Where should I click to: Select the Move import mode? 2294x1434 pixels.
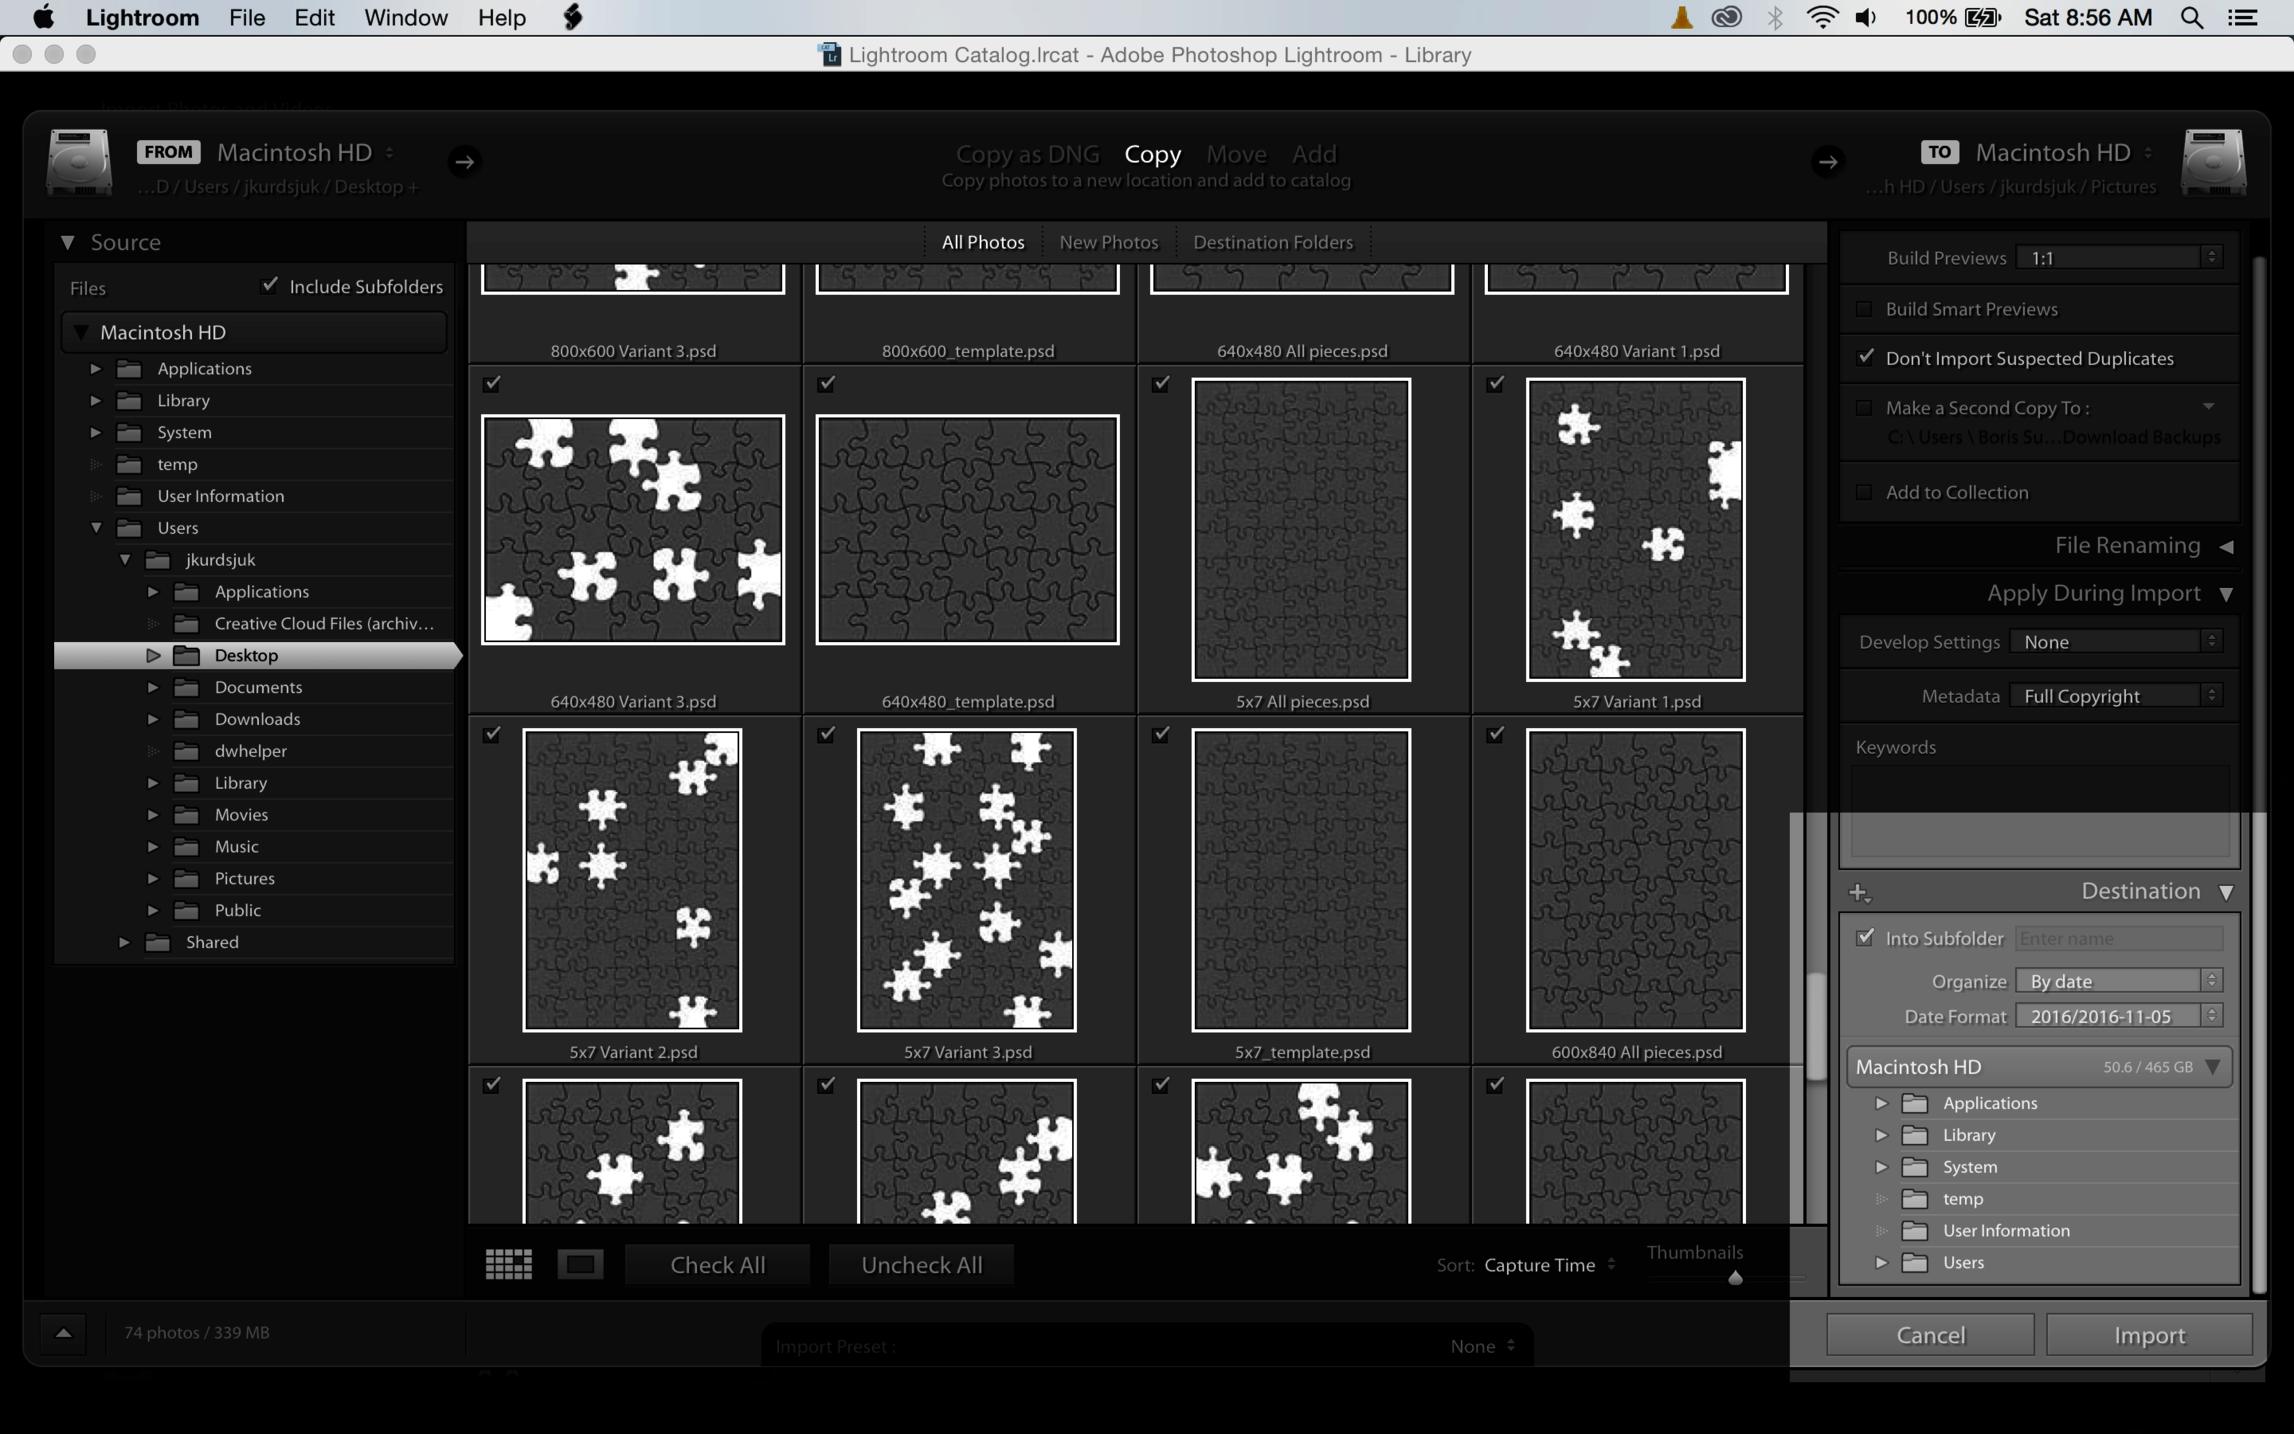[1236, 154]
